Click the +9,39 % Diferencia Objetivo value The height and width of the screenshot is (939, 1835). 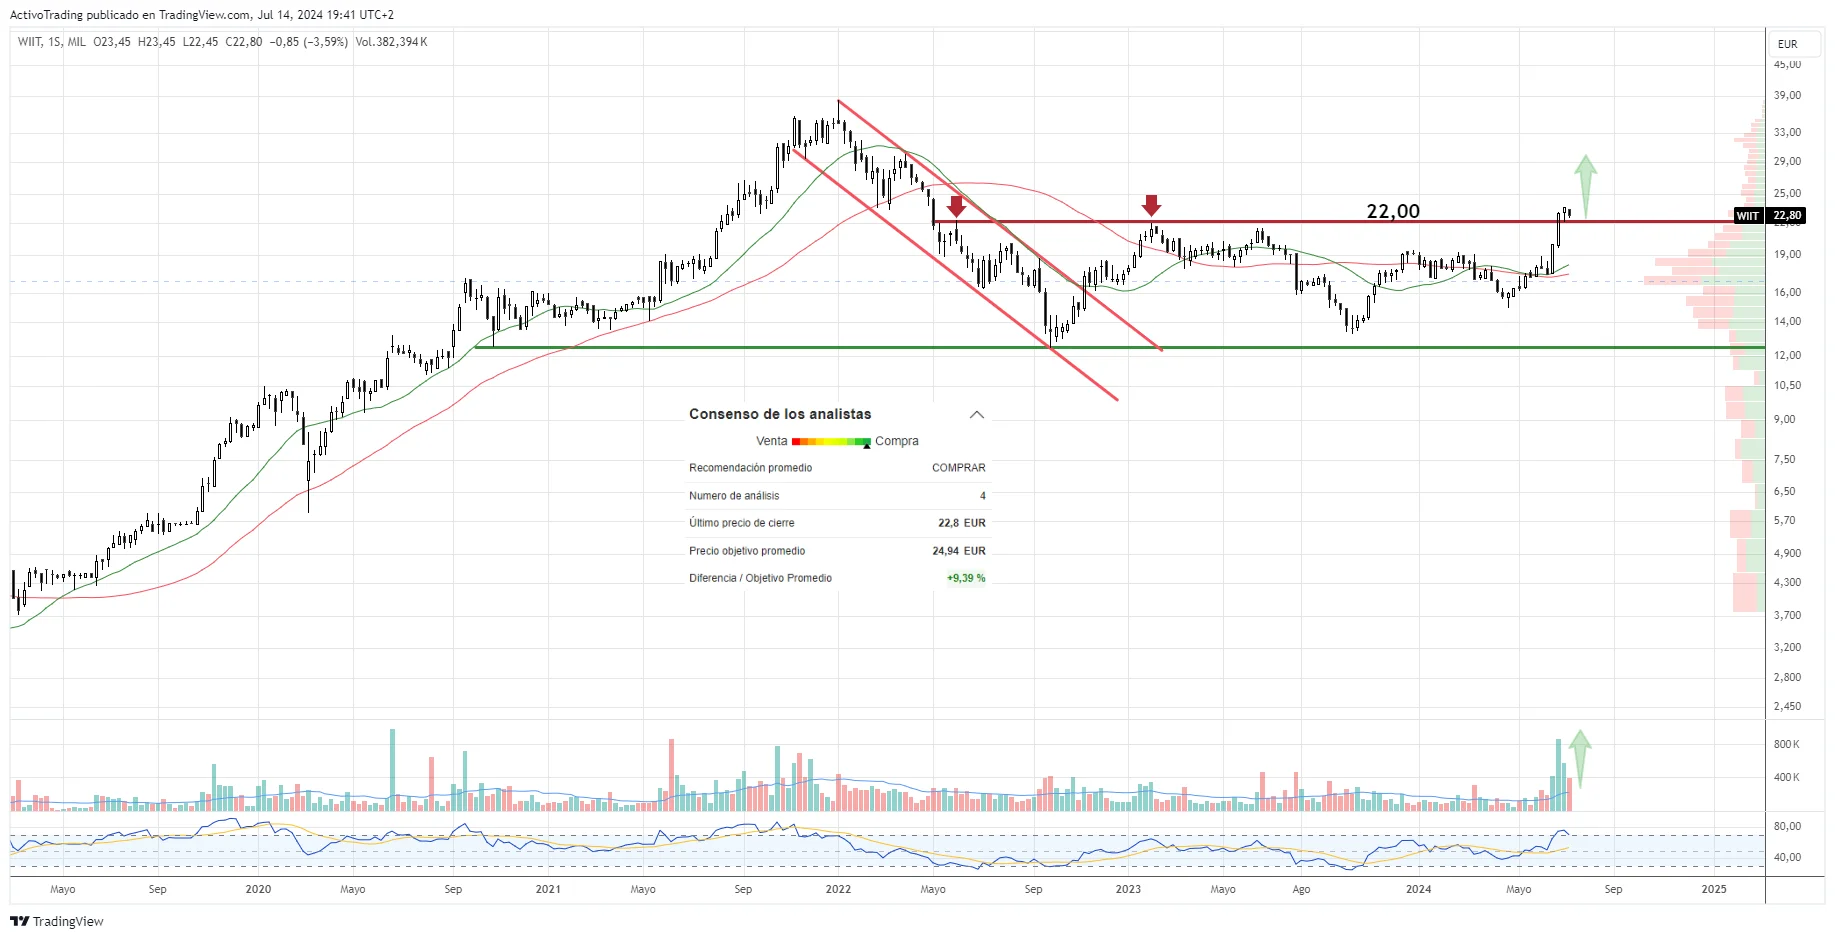[x=965, y=578]
